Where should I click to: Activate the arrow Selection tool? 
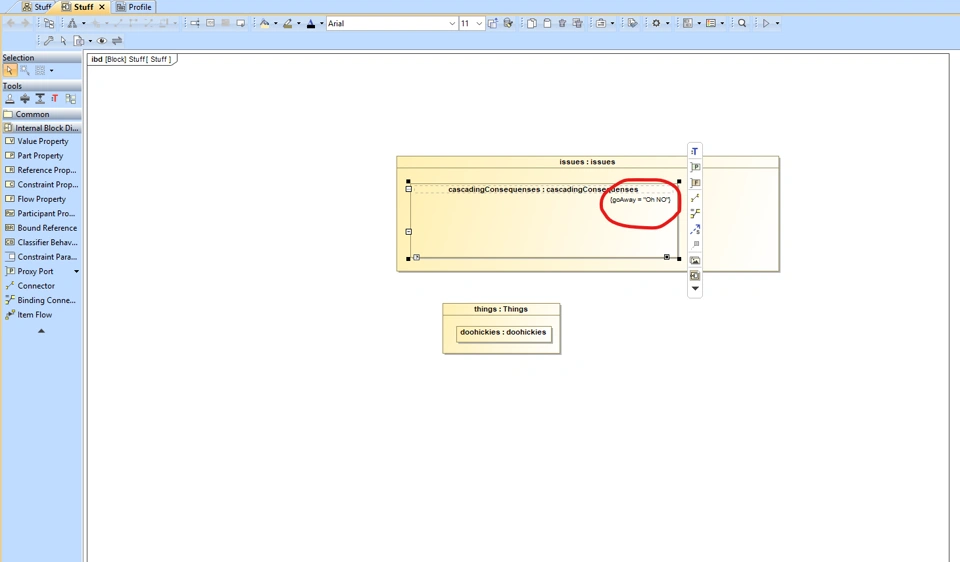coord(9,70)
